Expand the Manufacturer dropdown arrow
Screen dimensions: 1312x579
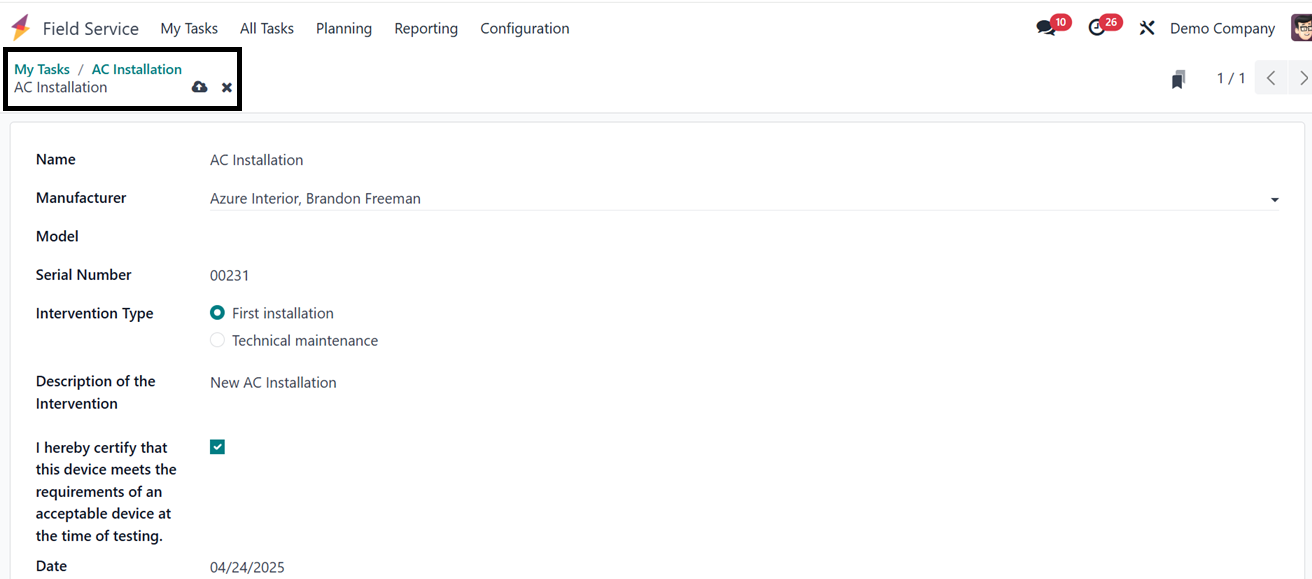point(1274,200)
